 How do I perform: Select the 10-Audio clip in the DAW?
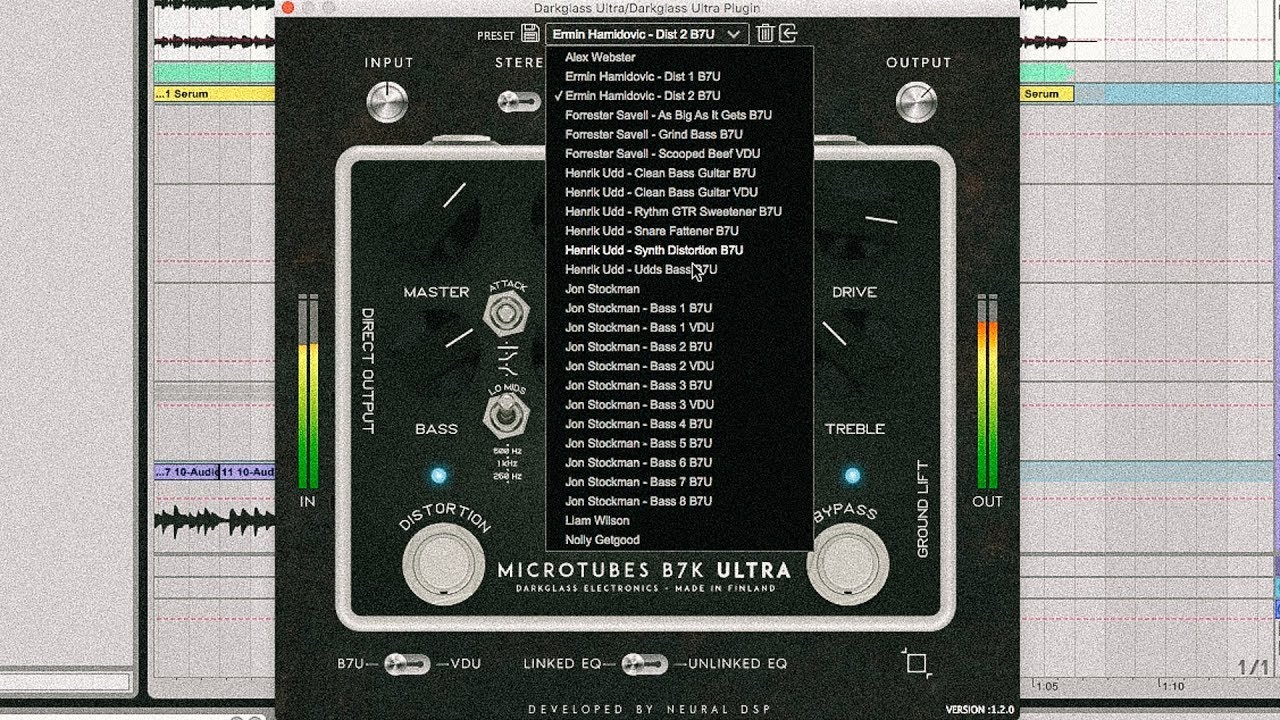point(214,471)
